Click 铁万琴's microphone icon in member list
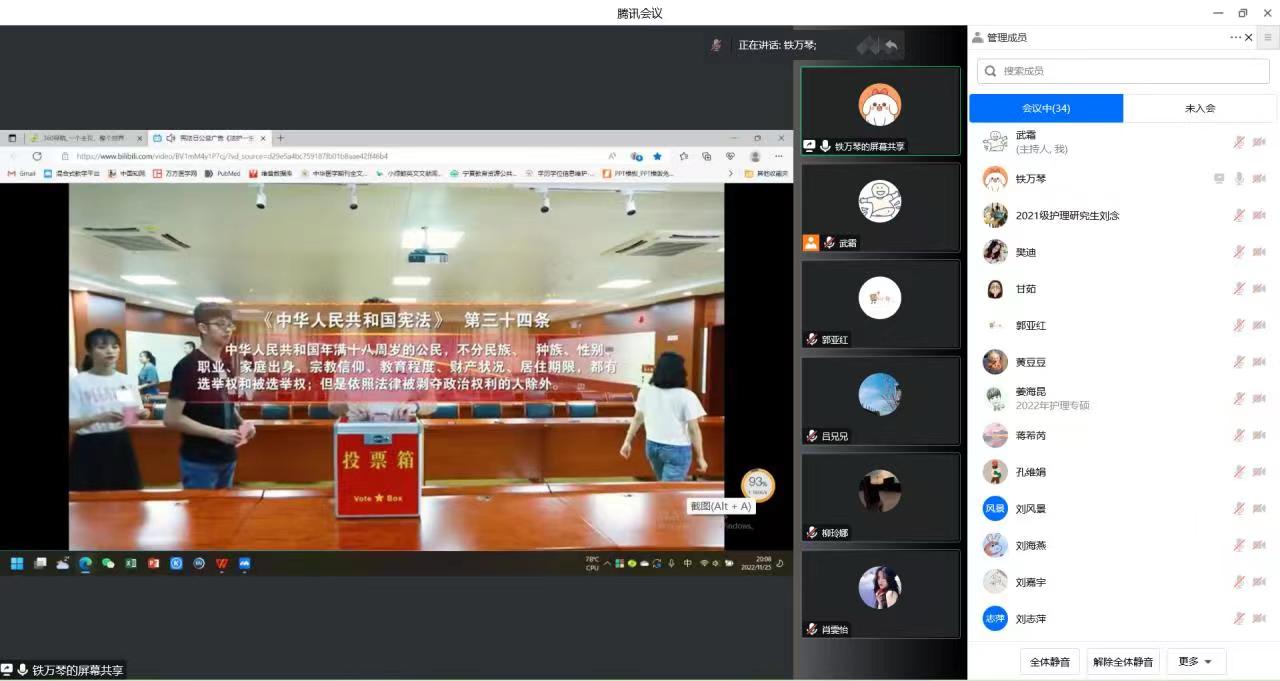Viewport: 1280px width, 681px height. pos(1239,179)
